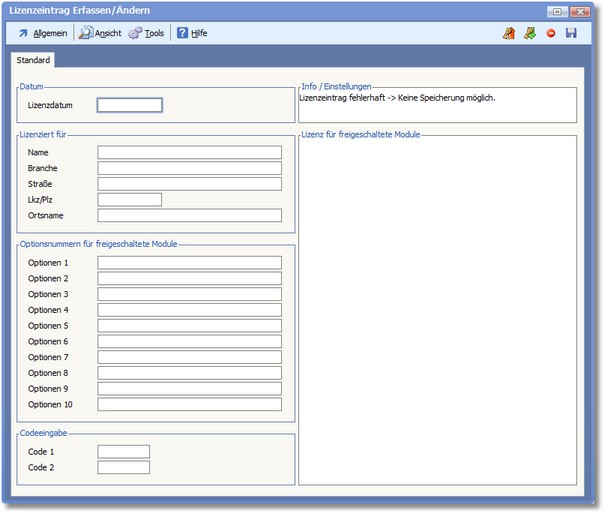Click the key icon with green checkmark
This screenshot has height=514, width=605.
530,33
